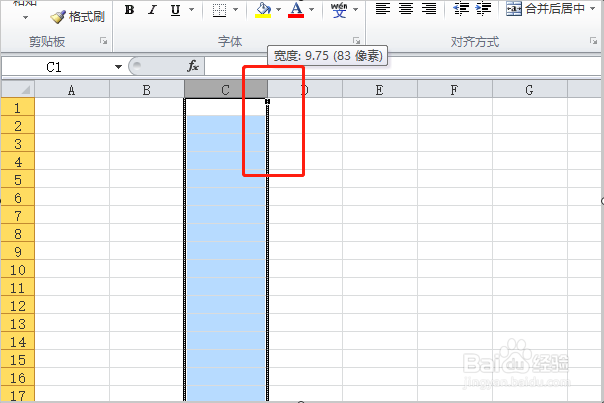
Task: Toggle Bold formatting
Action: point(130,10)
